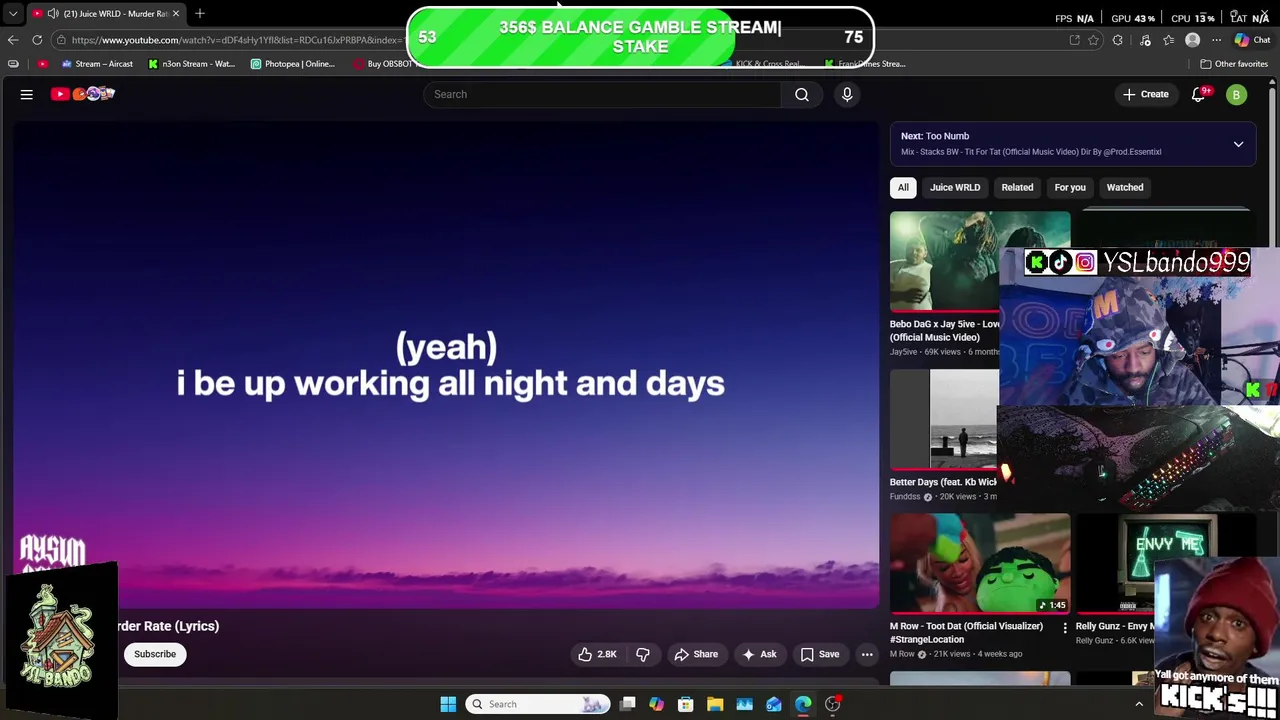Image resolution: width=1280 pixels, height=720 pixels.
Task: Open Photopea Online bookmark
Action: (293, 64)
